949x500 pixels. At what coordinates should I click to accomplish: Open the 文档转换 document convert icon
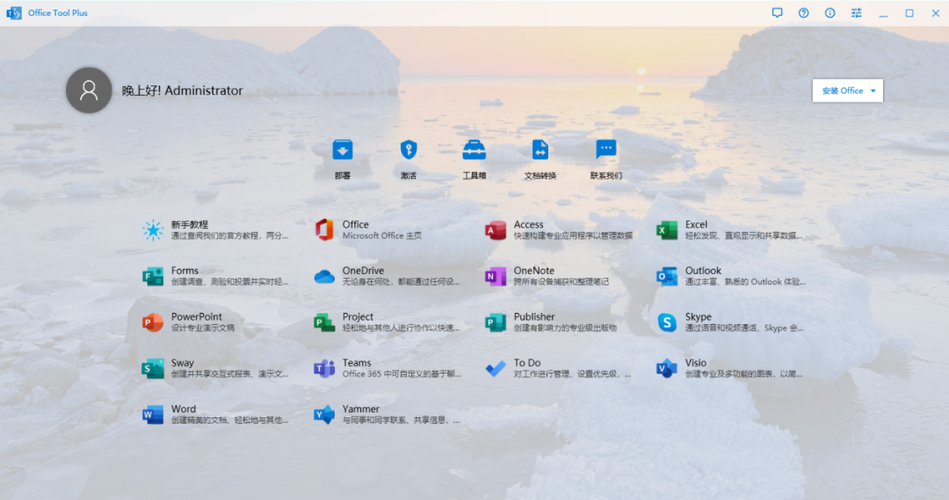point(540,150)
